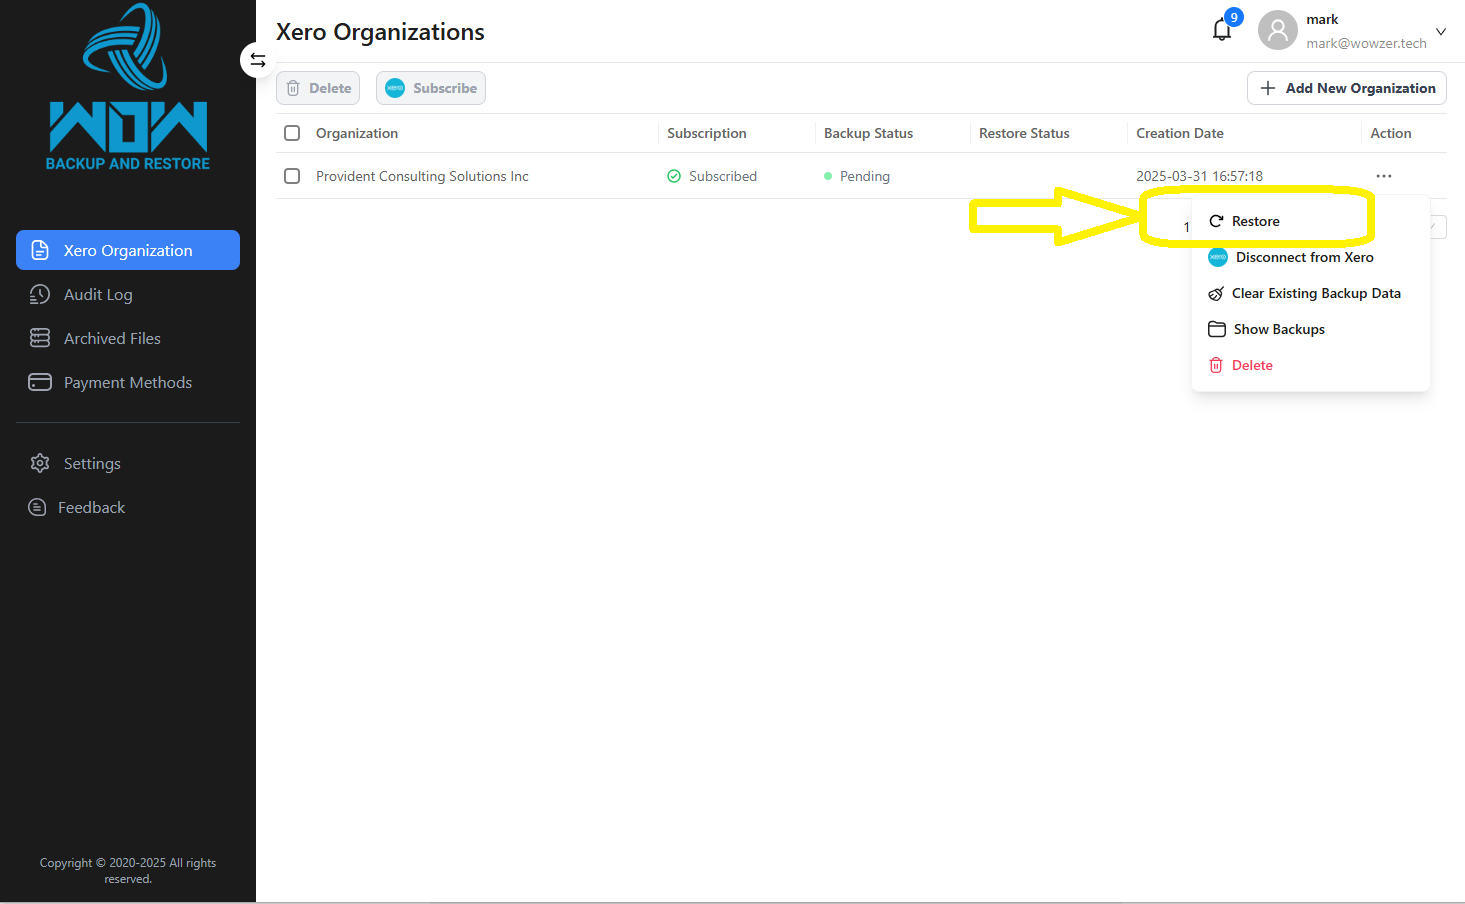Choose Clear Existing Backup Data
This screenshot has height=904, width=1465.
tap(1315, 293)
